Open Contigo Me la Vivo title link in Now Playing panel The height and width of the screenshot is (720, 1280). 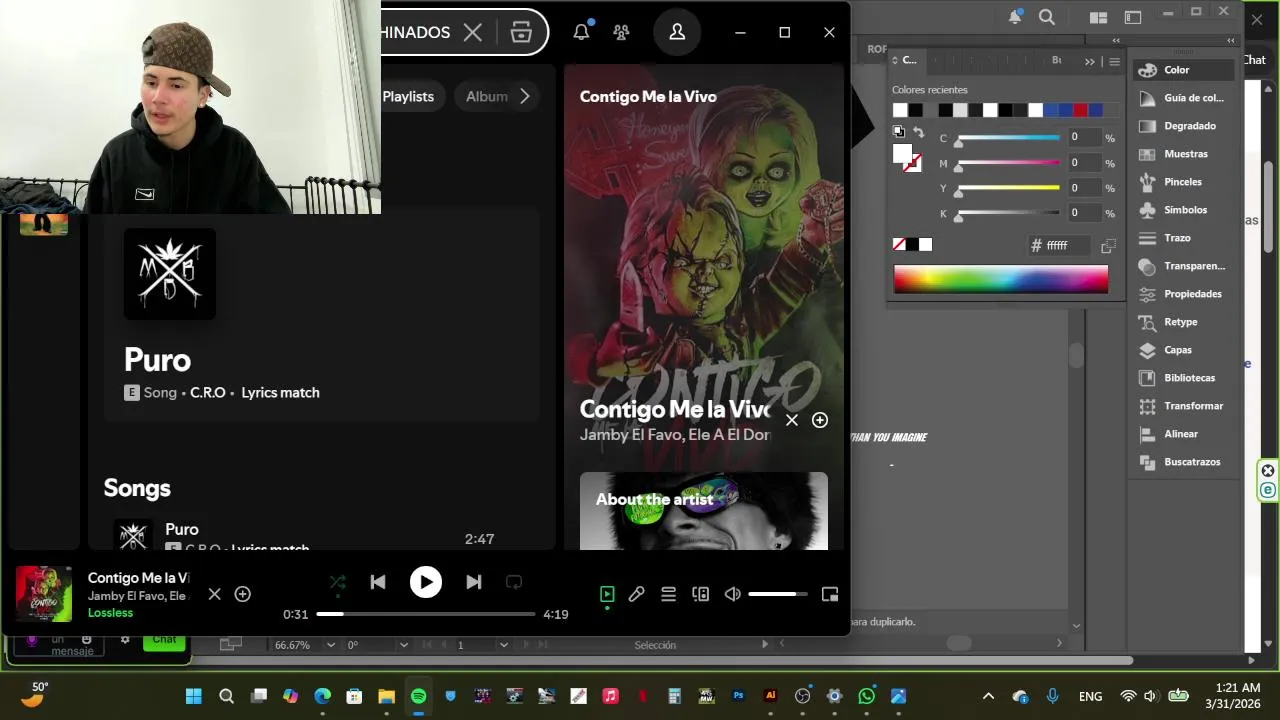coord(675,409)
